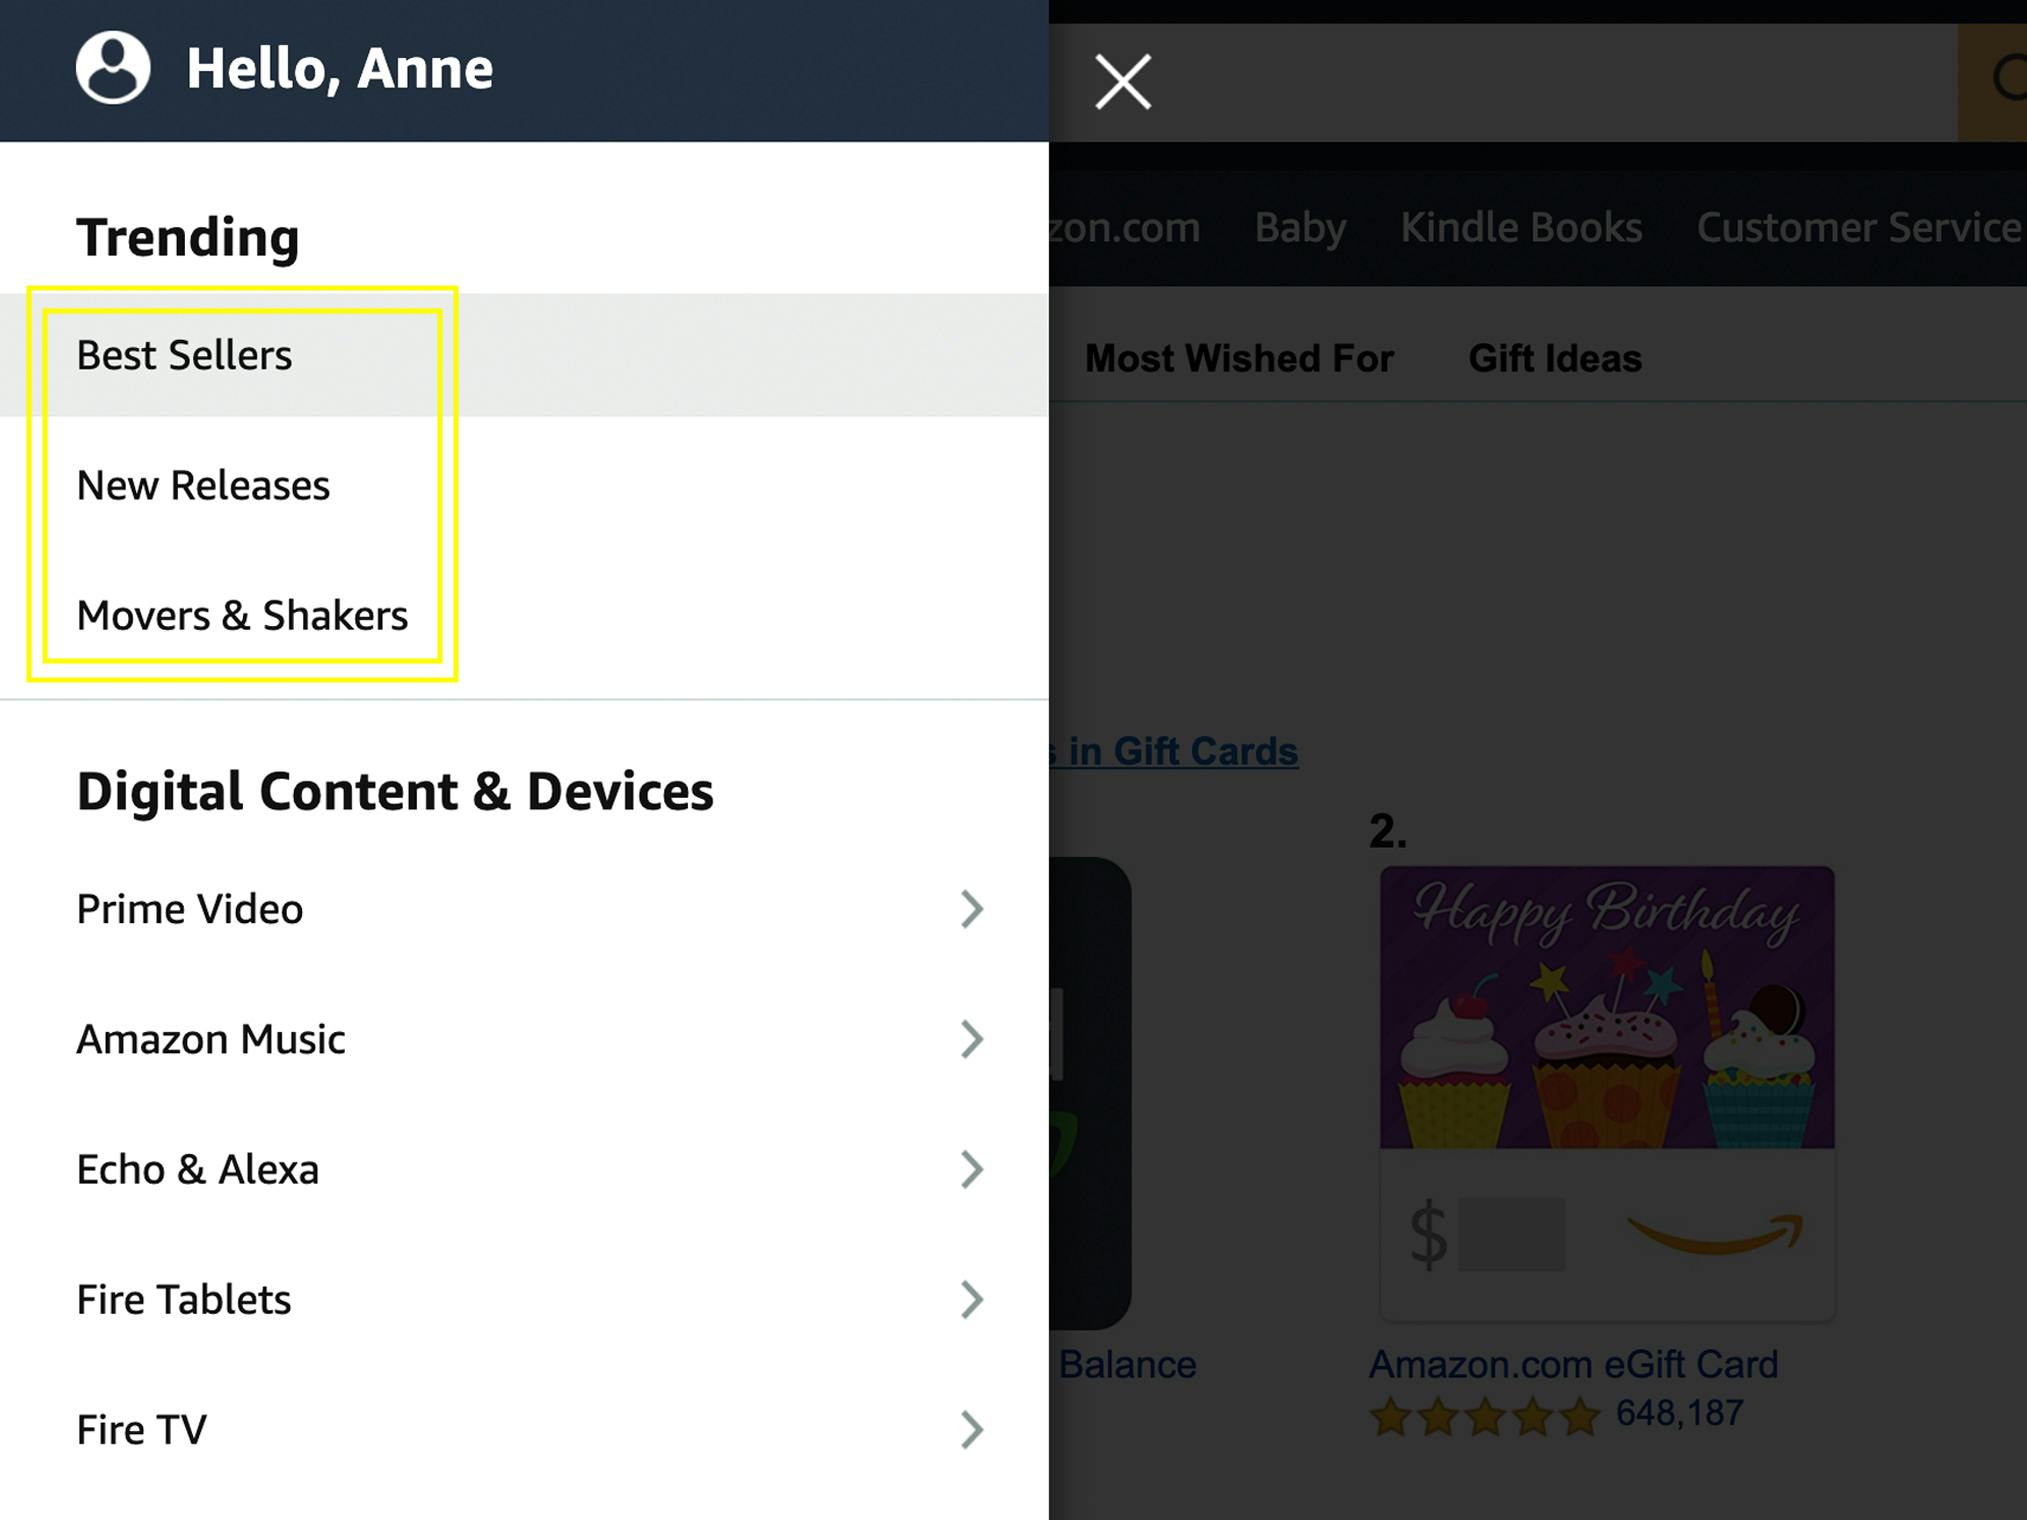Viewport: 2027px width, 1520px height.
Task: Click the 648,187 reviews count
Action: coord(1680,1414)
